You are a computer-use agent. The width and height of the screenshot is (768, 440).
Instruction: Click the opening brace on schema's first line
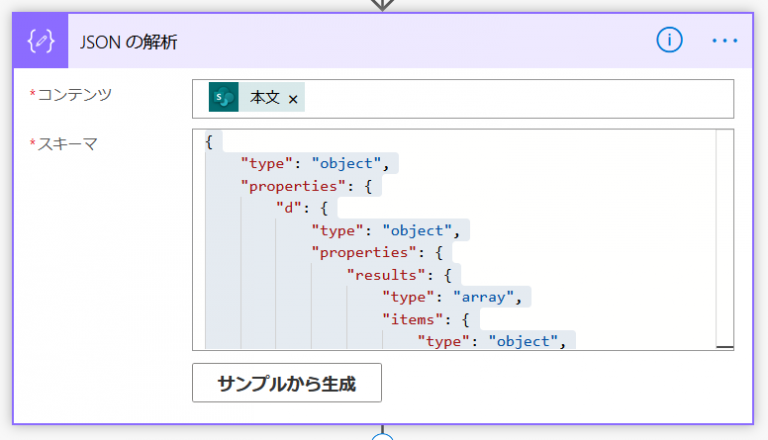(209, 142)
